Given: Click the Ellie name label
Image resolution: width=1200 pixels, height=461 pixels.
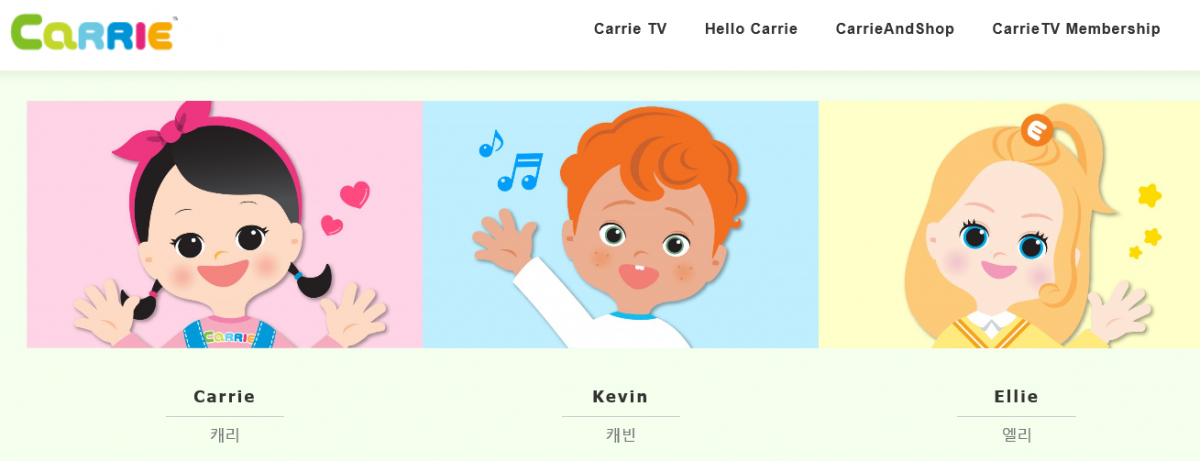Looking at the screenshot, I should 1016,397.
